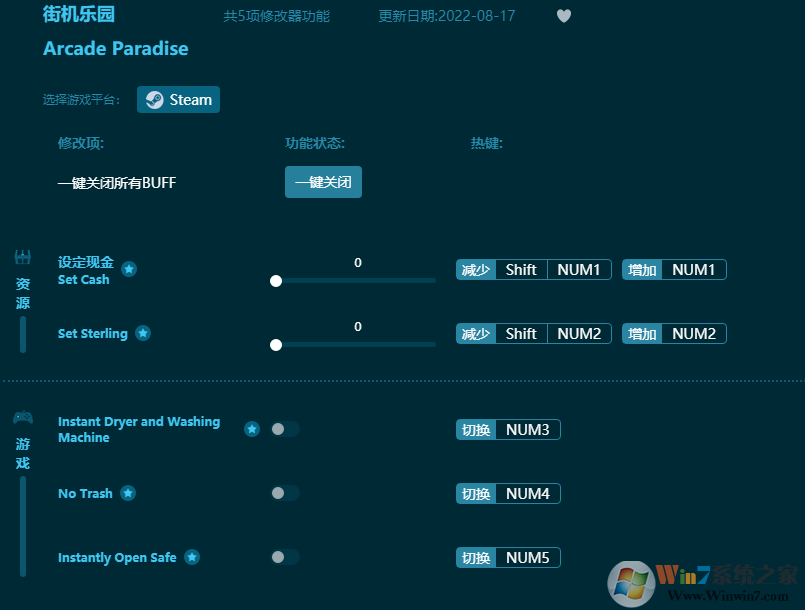This screenshot has height=610, width=805.
Task: Click 减少 hotkey label for Set Cash
Action: (x=476, y=270)
